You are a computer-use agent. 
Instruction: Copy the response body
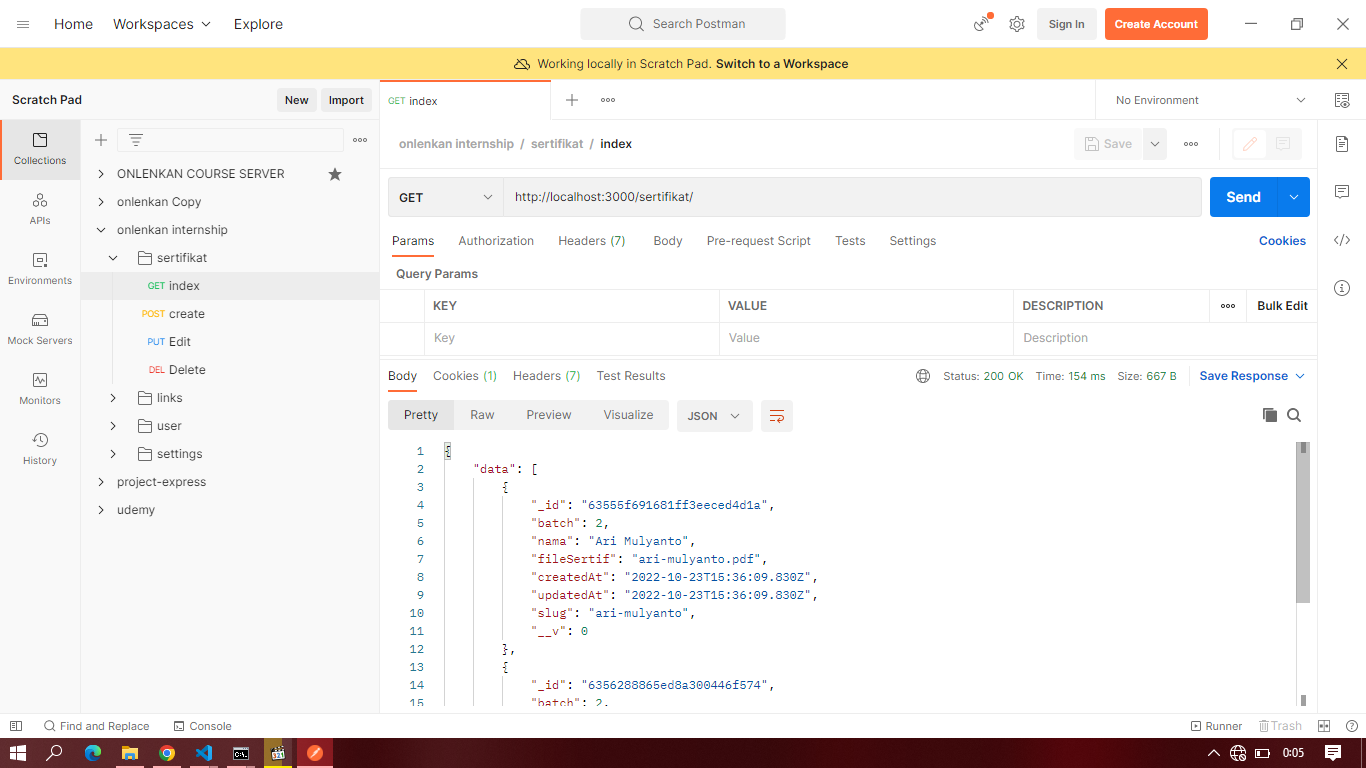pos(1270,415)
